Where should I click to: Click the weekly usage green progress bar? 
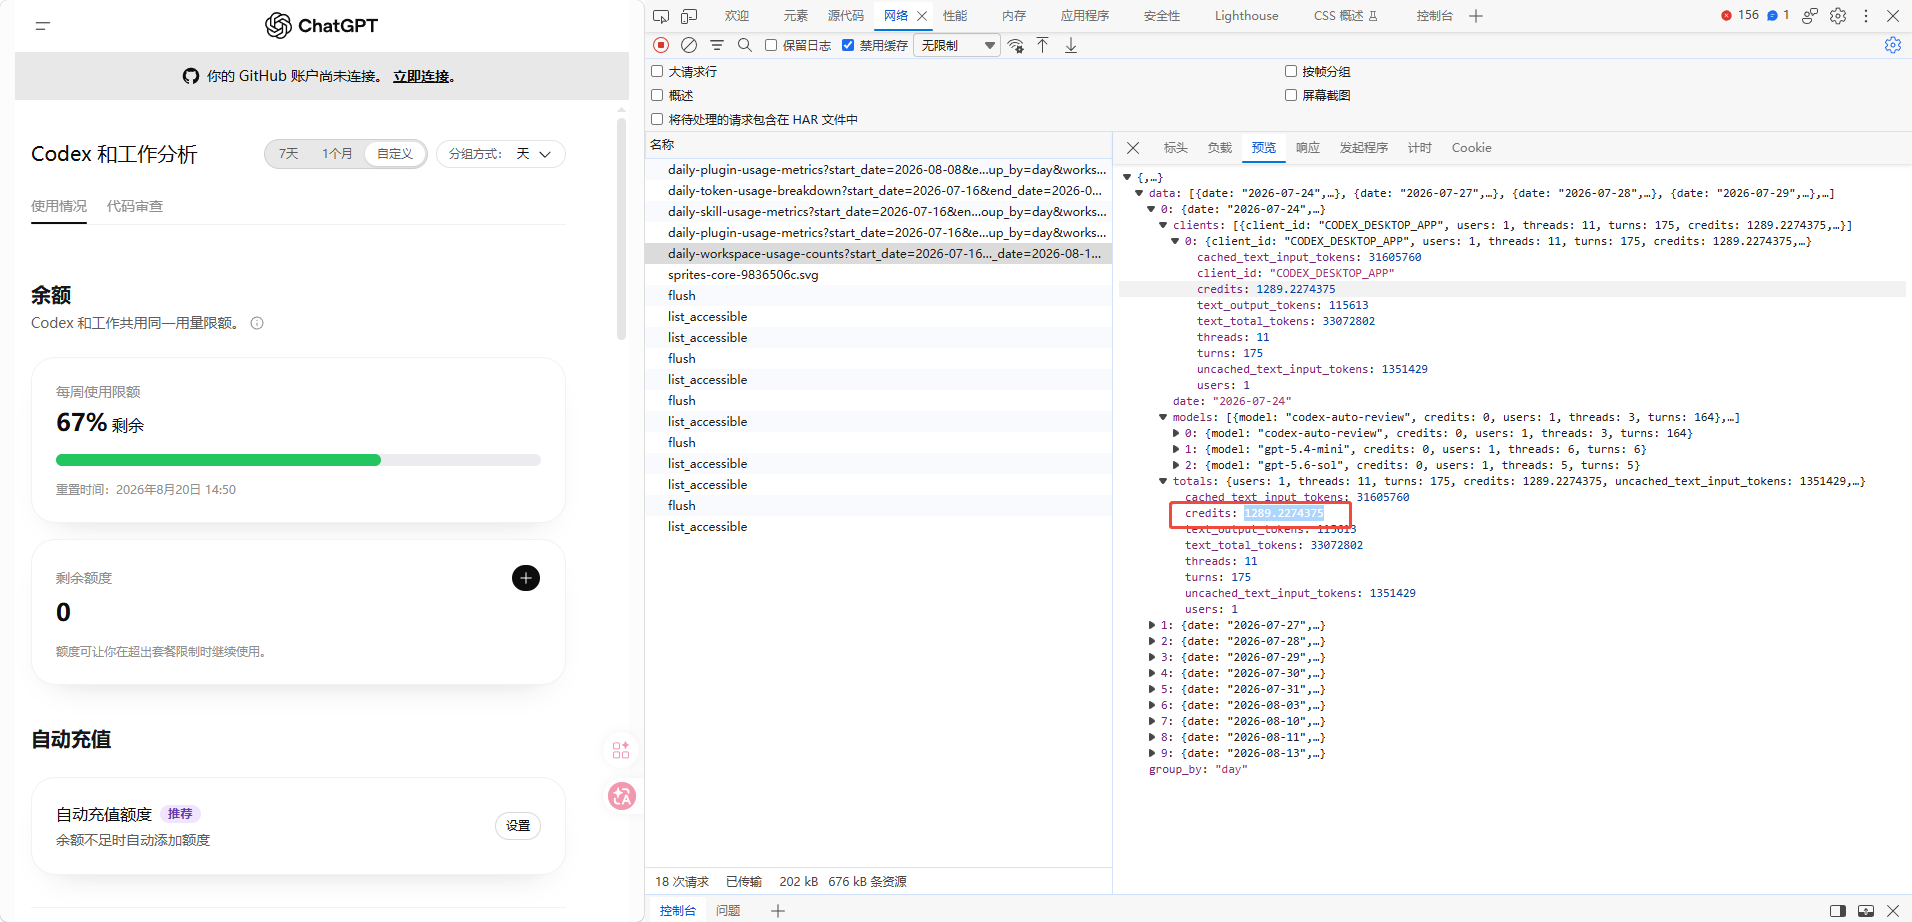click(x=218, y=460)
